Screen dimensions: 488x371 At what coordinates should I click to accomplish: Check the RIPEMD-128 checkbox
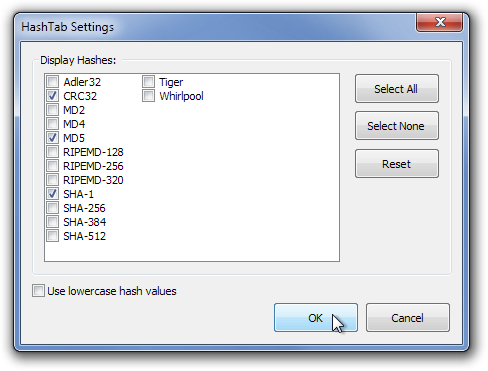tap(52, 152)
